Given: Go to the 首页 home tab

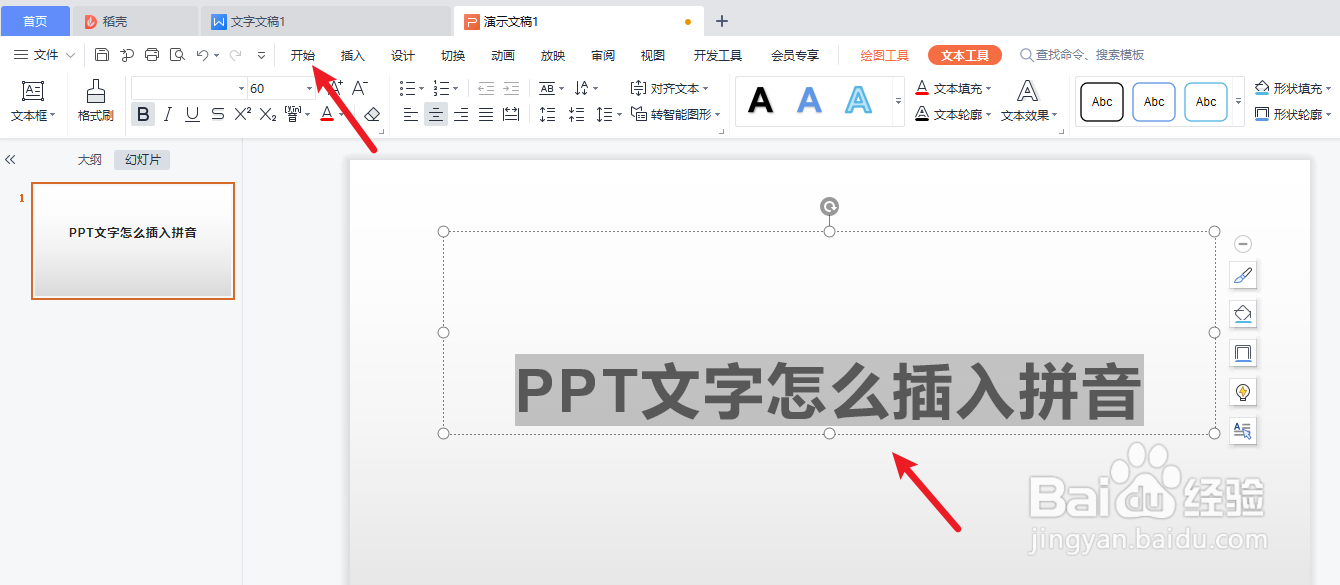Looking at the screenshot, I should (35, 21).
